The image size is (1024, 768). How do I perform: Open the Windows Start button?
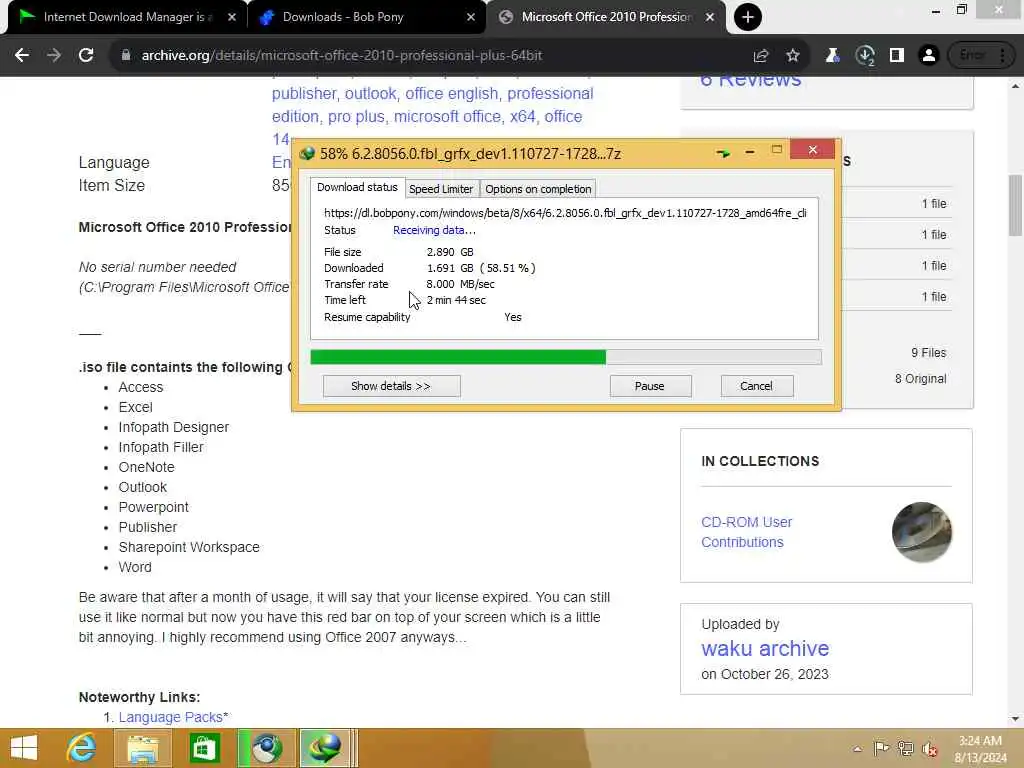coord(24,748)
